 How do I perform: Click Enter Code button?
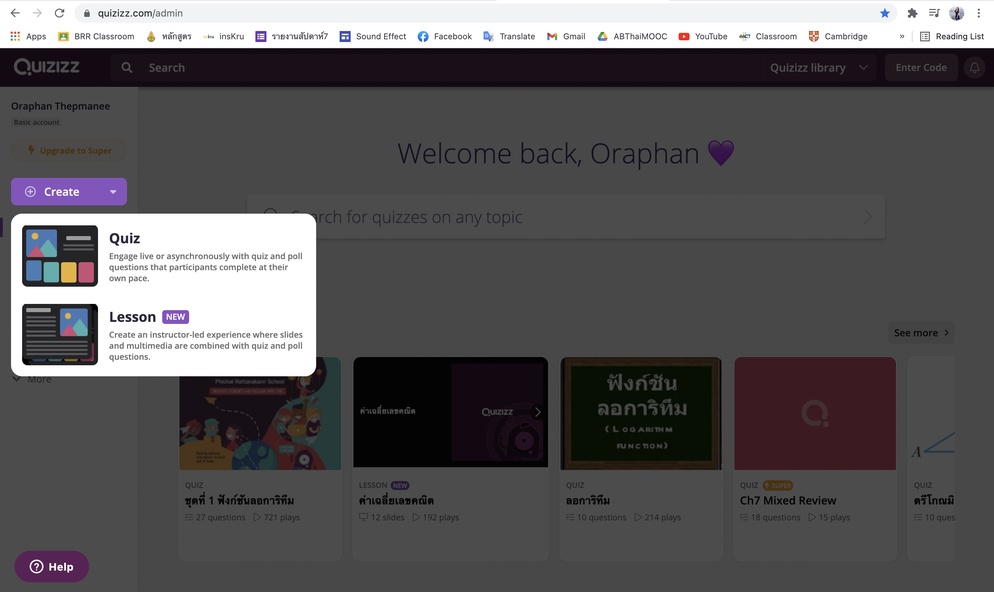tap(921, 68)
